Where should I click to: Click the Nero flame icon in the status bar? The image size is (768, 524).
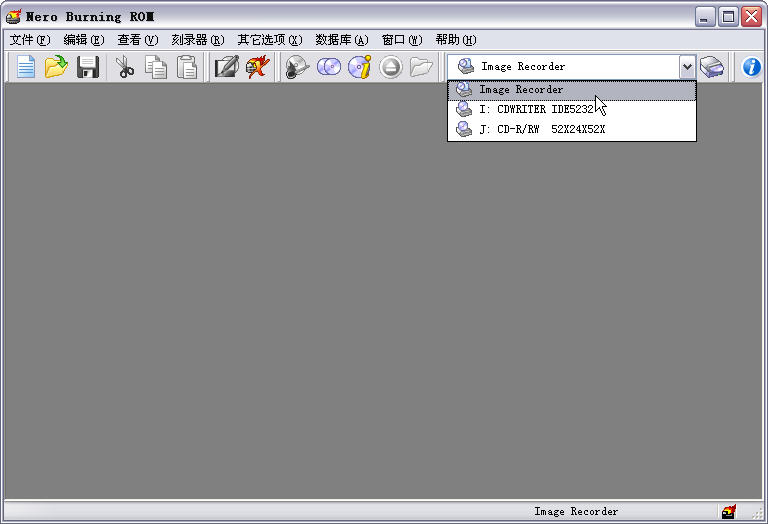tap(729, 511)
